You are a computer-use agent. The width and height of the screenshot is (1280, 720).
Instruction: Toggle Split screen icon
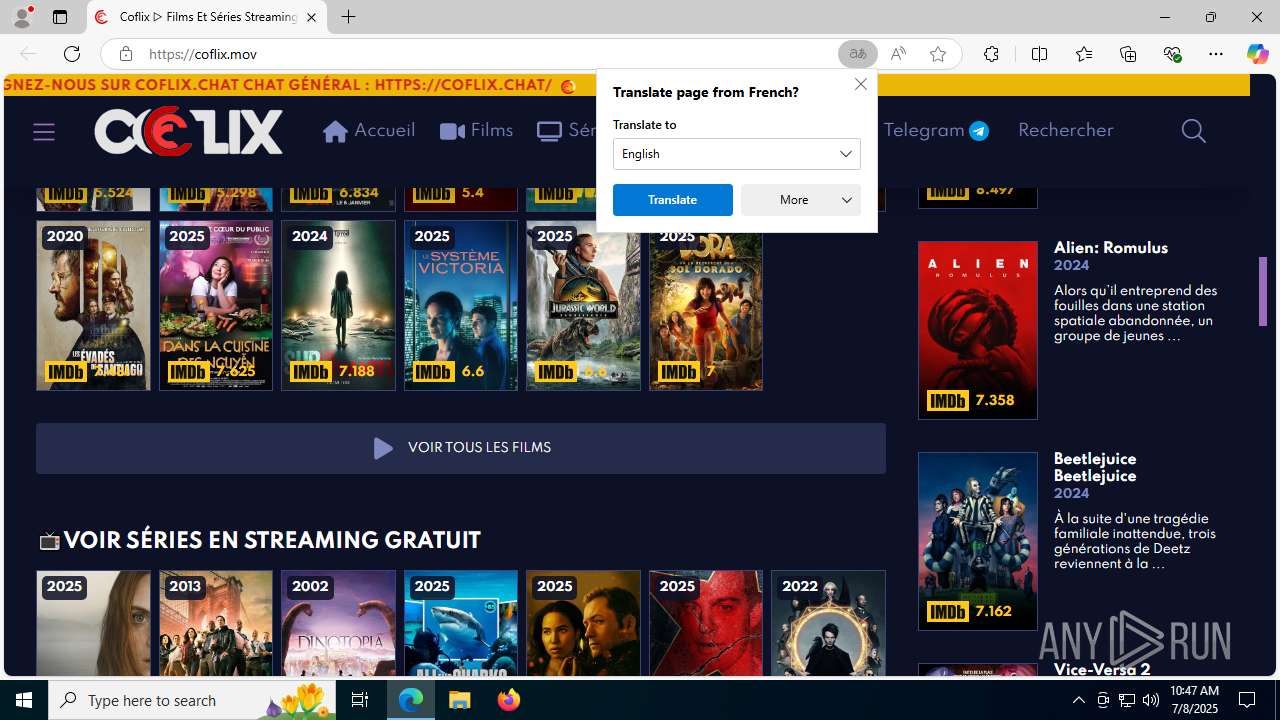tap(1039, 54)
